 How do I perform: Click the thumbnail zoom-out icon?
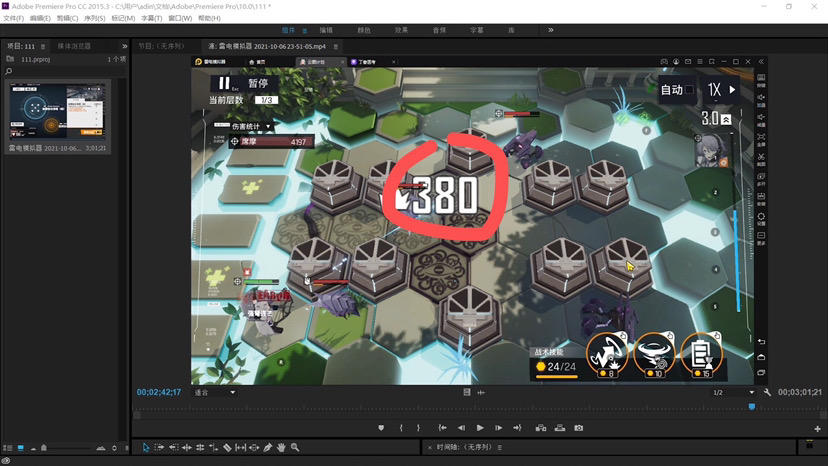pyautogui.click(x=33, y=448)
